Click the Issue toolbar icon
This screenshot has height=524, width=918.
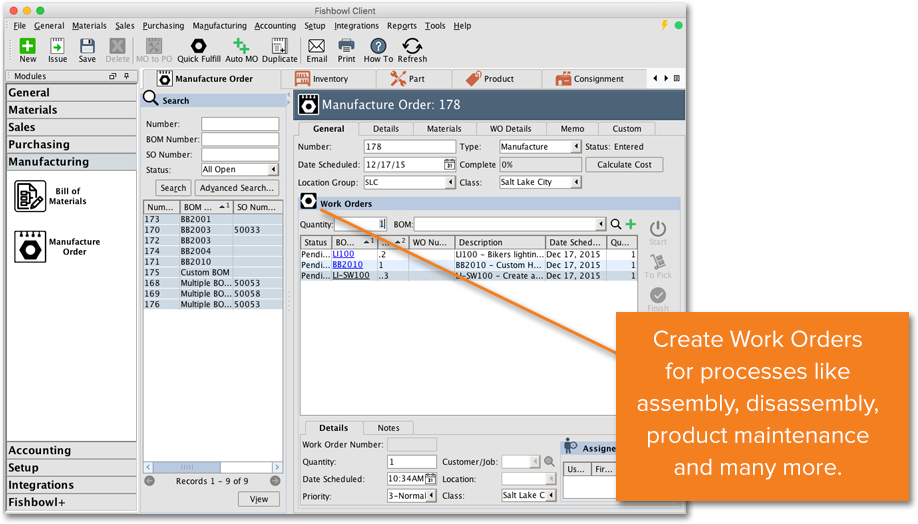(57, 46)
